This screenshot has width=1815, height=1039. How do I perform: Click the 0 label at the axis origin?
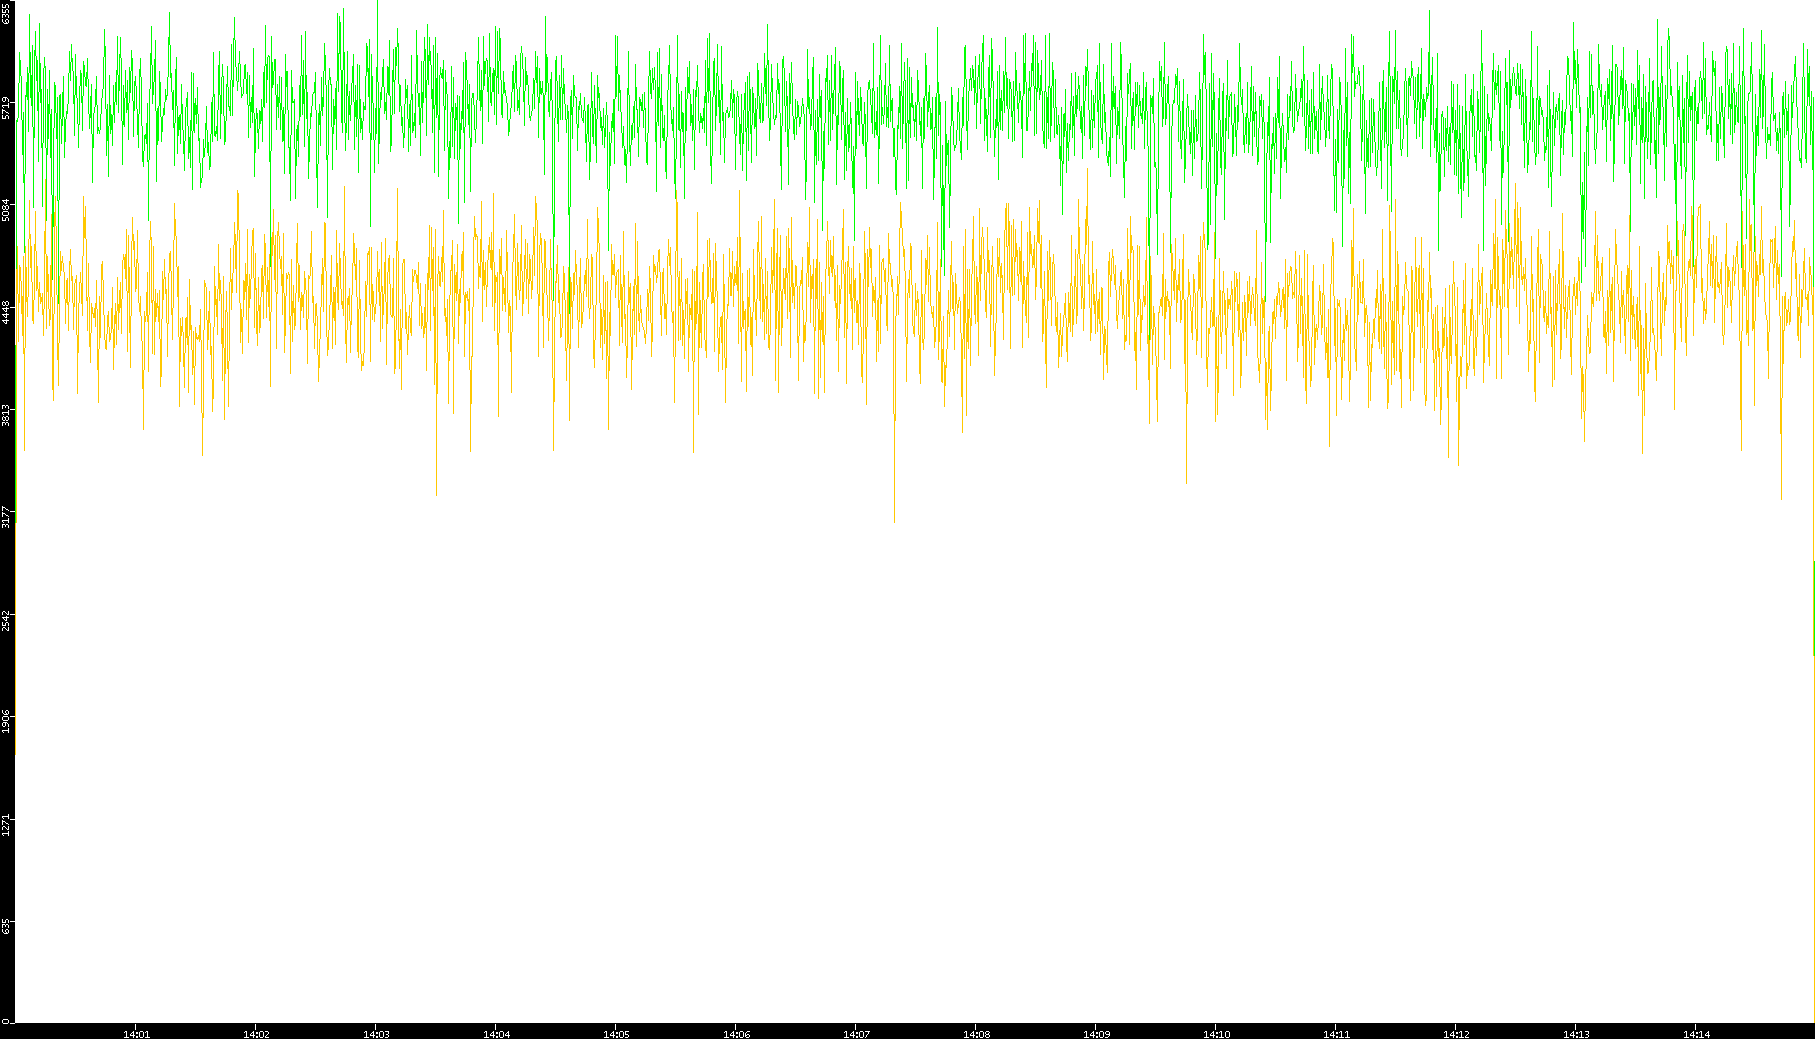6,1020
